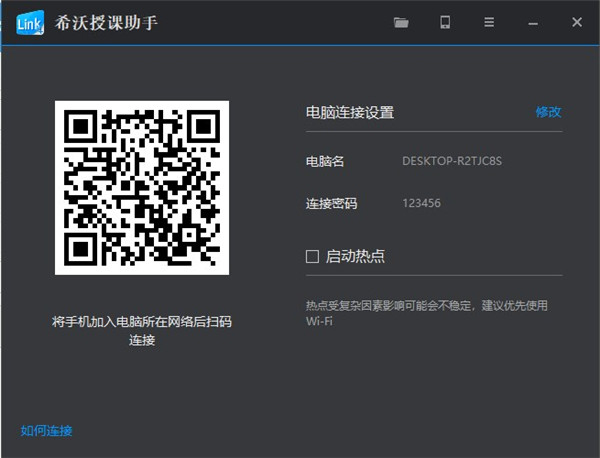Close the 希沃授课助手 window
This screenshot has width=600, height=458.
coord(577,22)
